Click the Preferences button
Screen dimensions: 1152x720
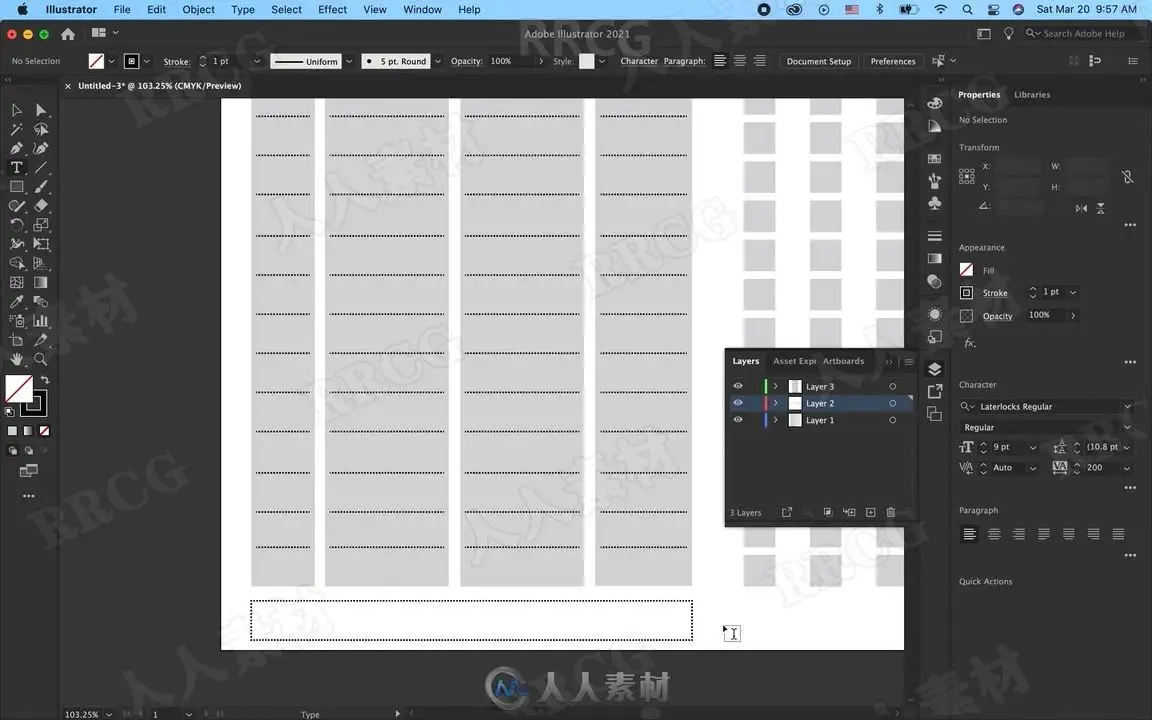click(893, 61)
